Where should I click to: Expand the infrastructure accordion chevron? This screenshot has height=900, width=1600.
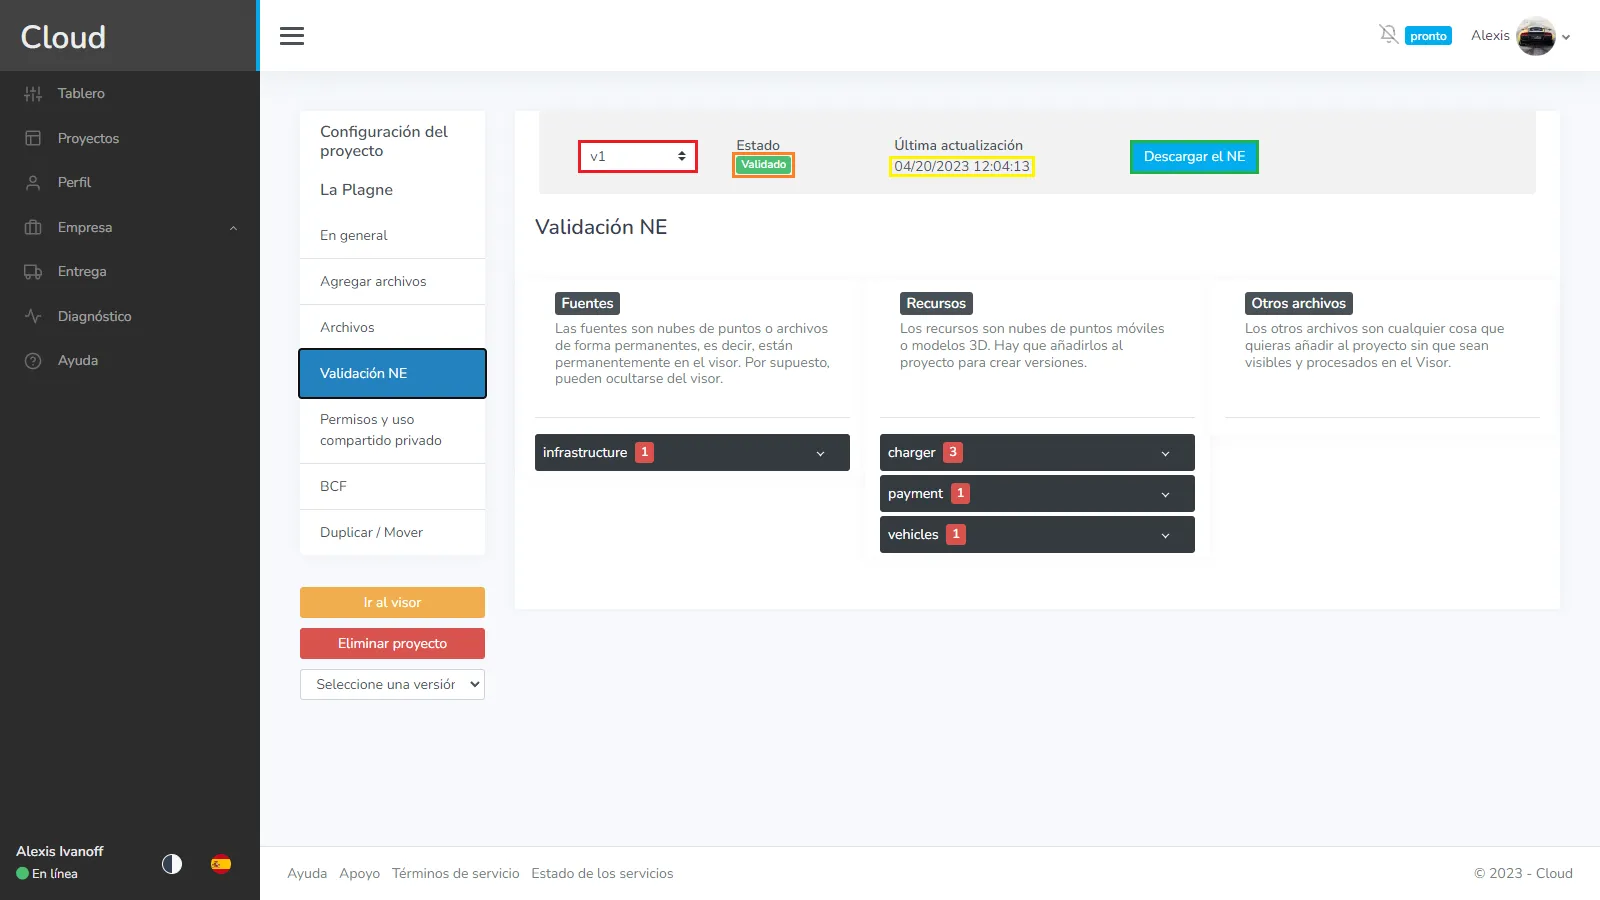click(x=820, y=453)
